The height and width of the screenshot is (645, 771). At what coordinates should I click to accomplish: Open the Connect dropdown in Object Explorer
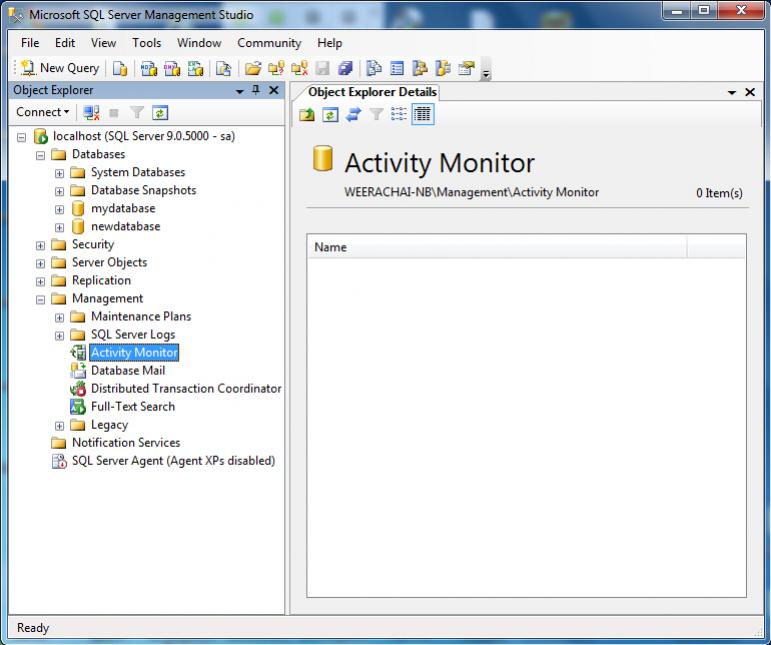tap(43, 112)
